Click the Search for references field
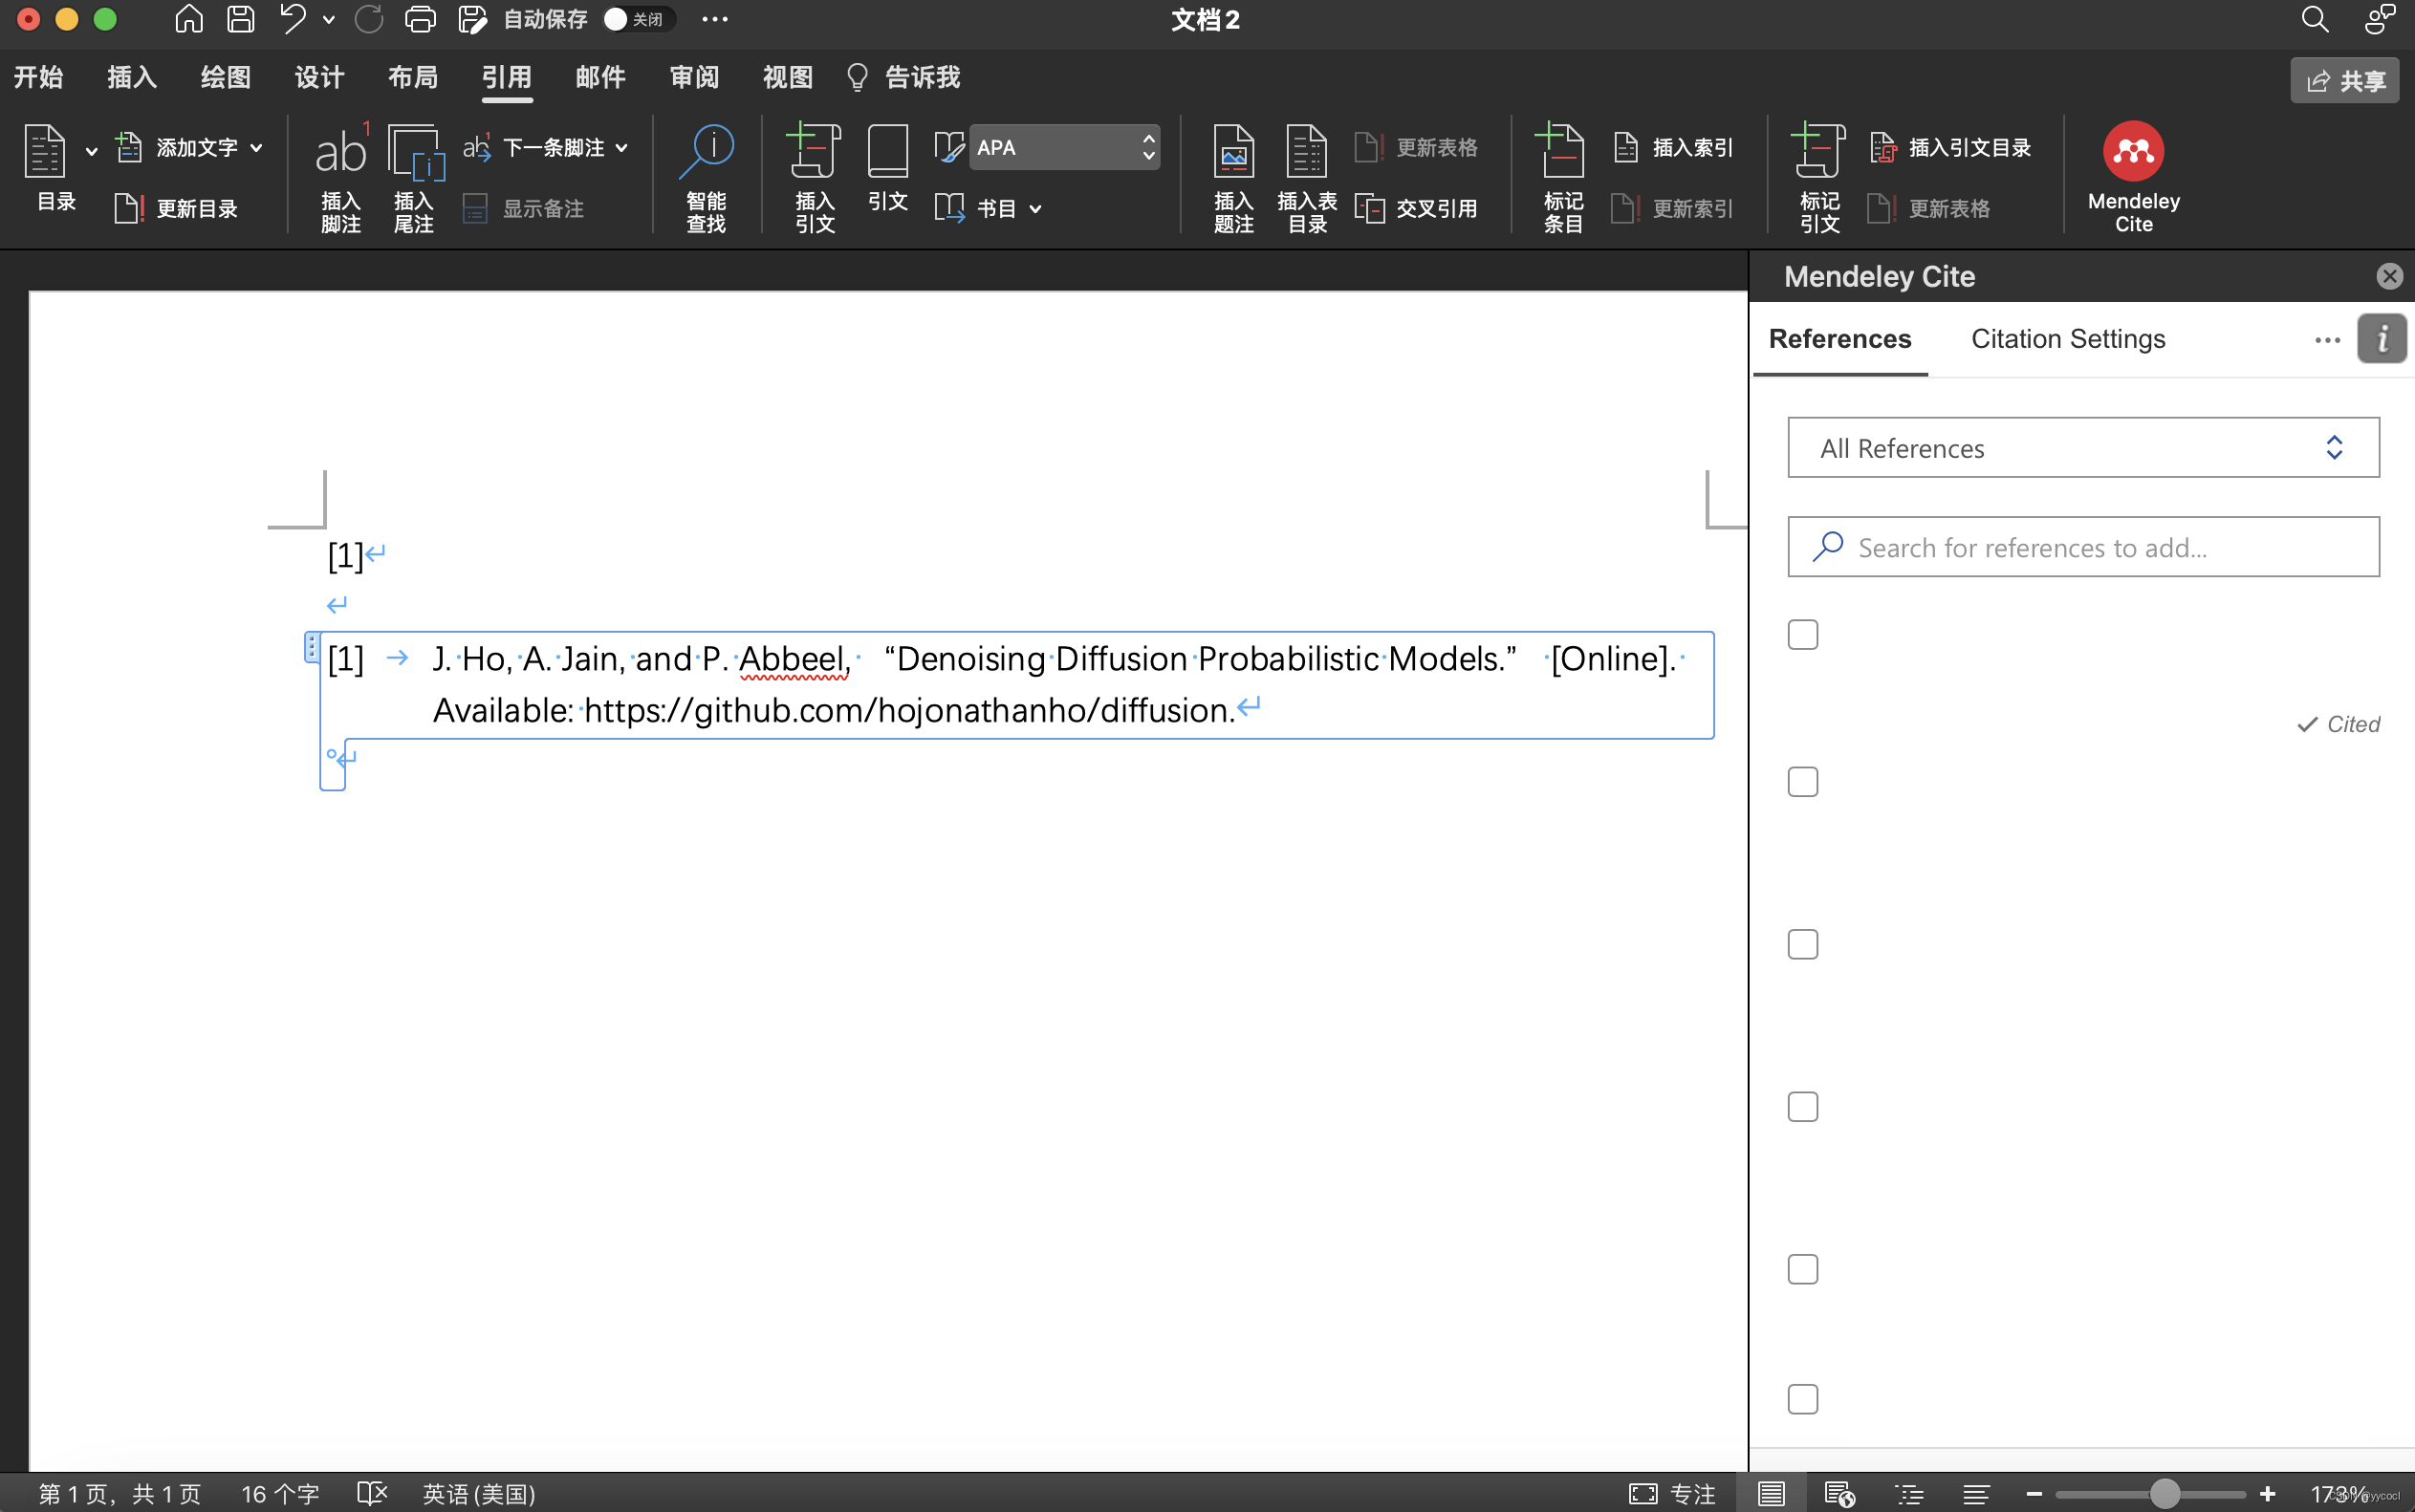The image size is (2415, 1512). [x=2083, y=547]
